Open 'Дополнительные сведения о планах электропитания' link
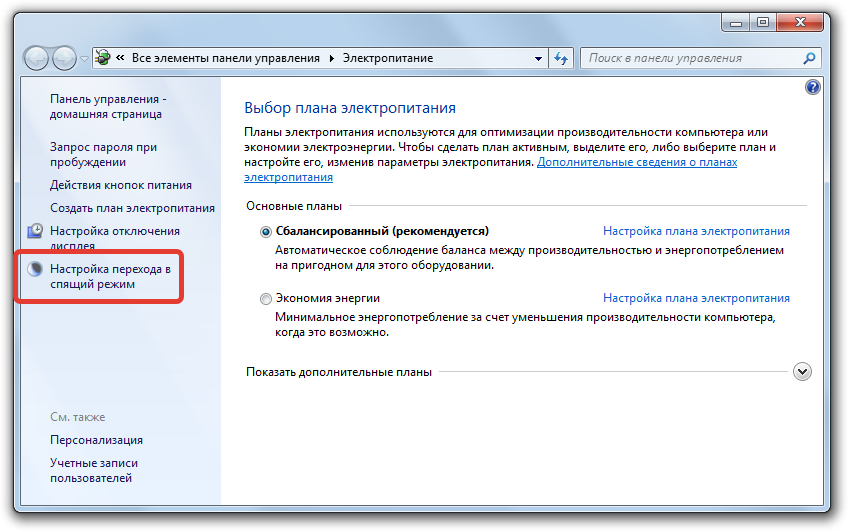This screenshot has height=532, width=849. [x=637, y=162]
